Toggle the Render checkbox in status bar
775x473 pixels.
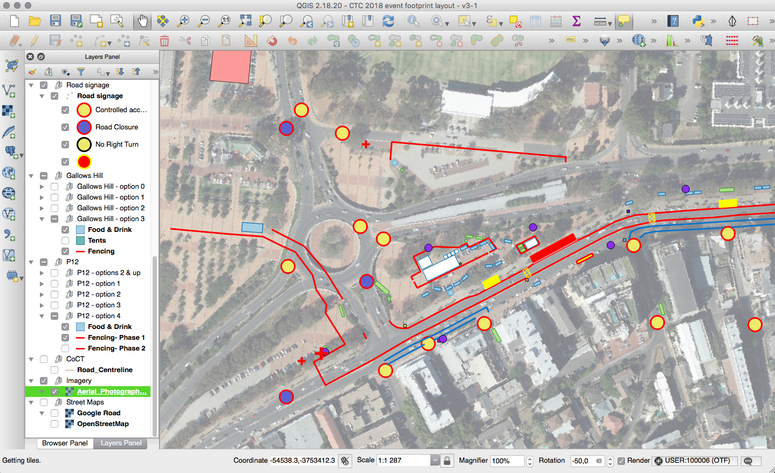coord(620,459)
